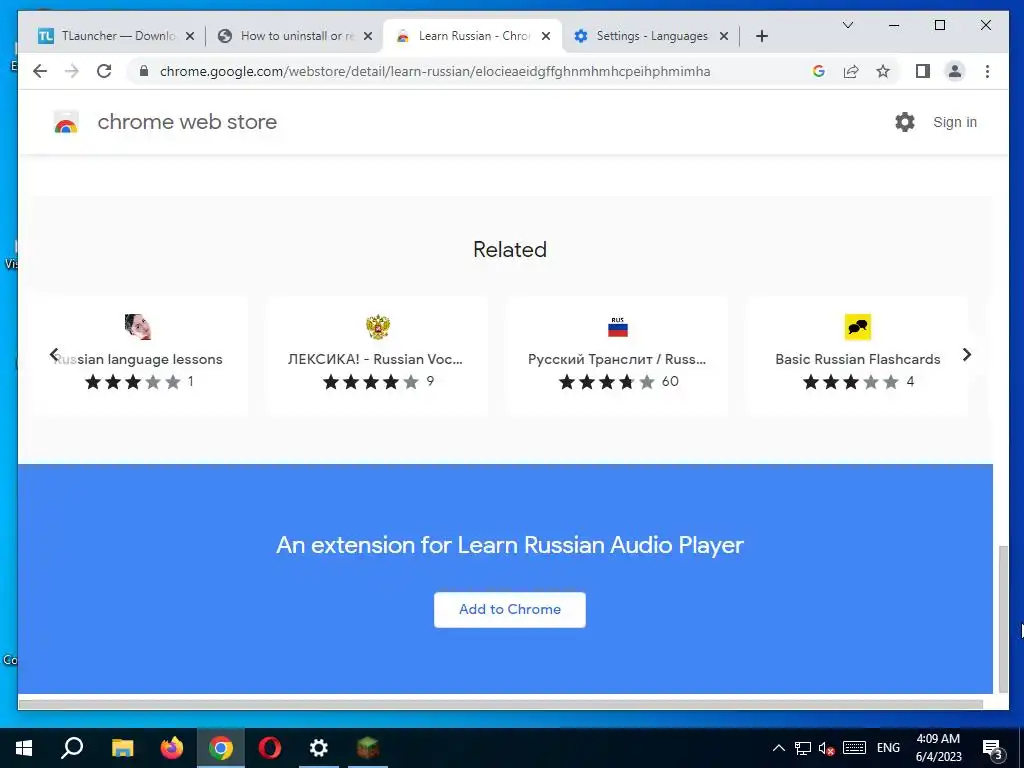Click the Chrome taskbar icon
1024x768 pixels.
pos(221,748)
